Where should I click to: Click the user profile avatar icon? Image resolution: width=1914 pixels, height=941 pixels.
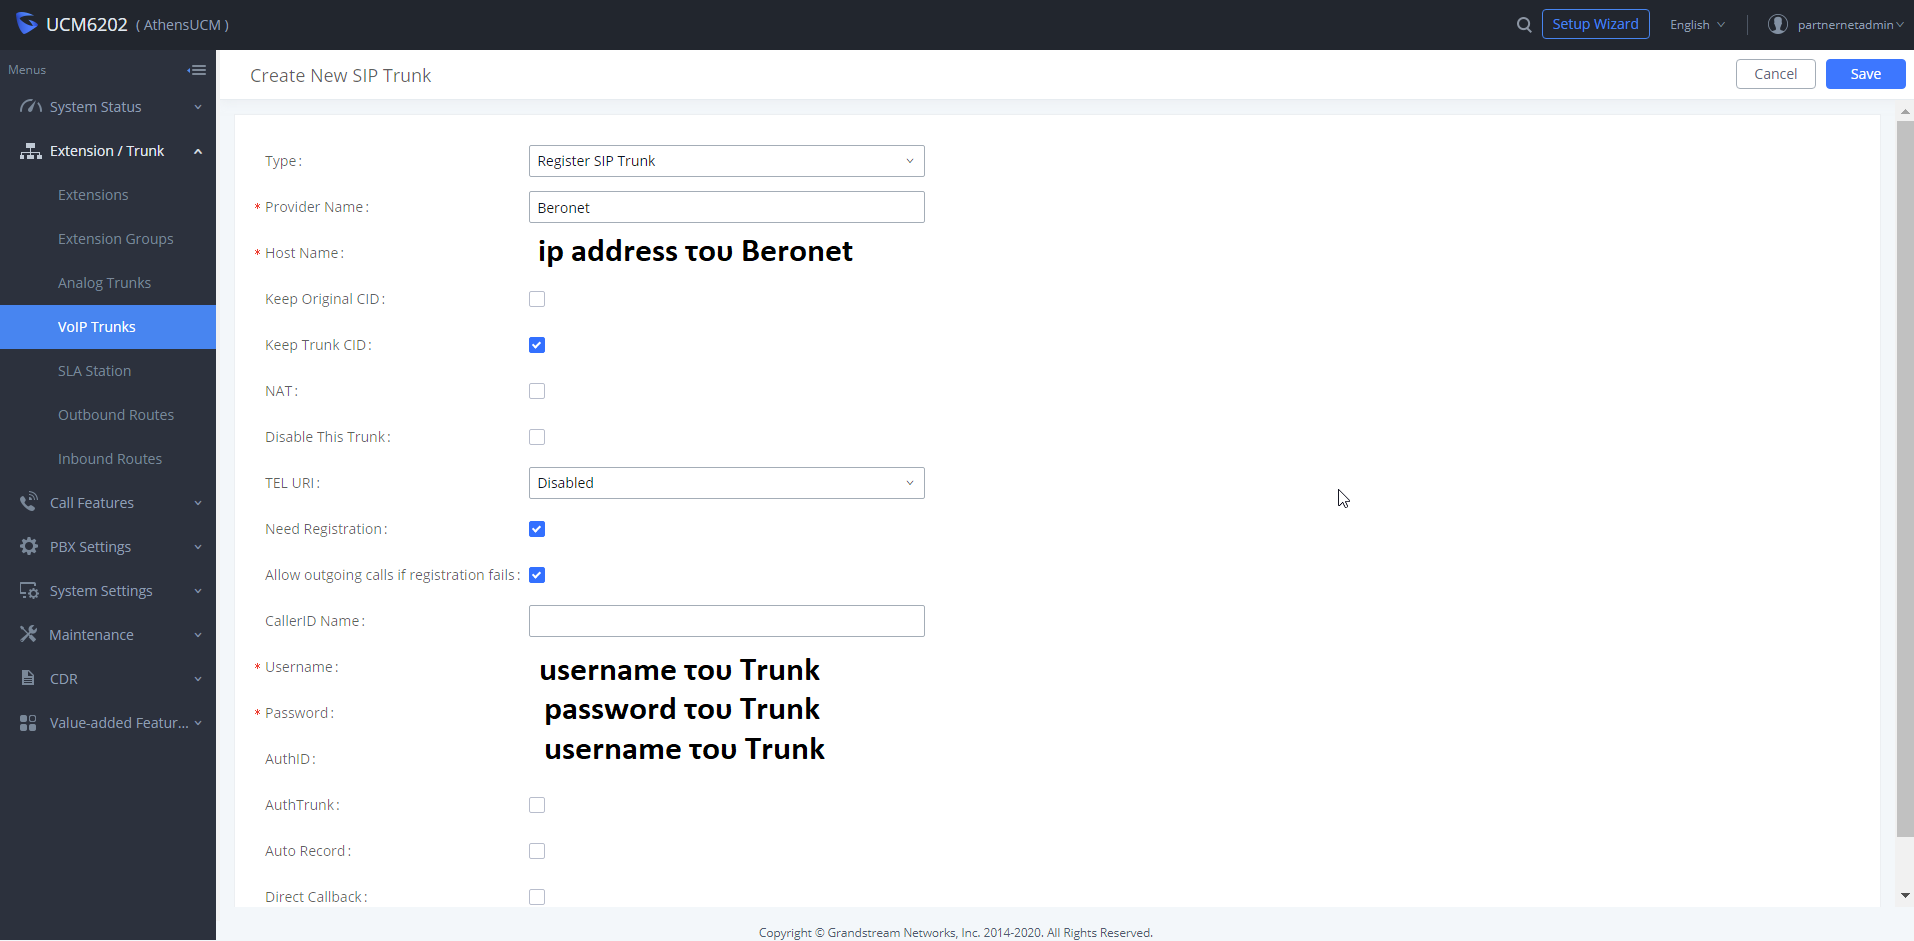tap(1777, 25)
